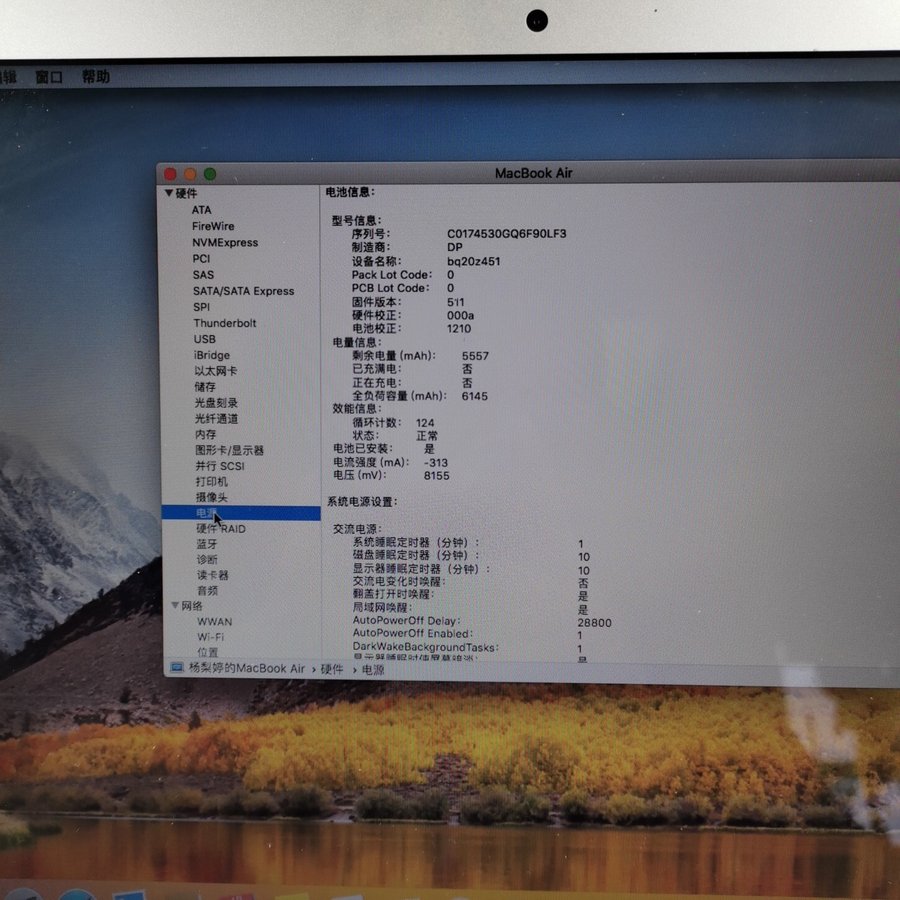
Task: Click the MacBook Air computer name in path bar
Action: (247, 669)
